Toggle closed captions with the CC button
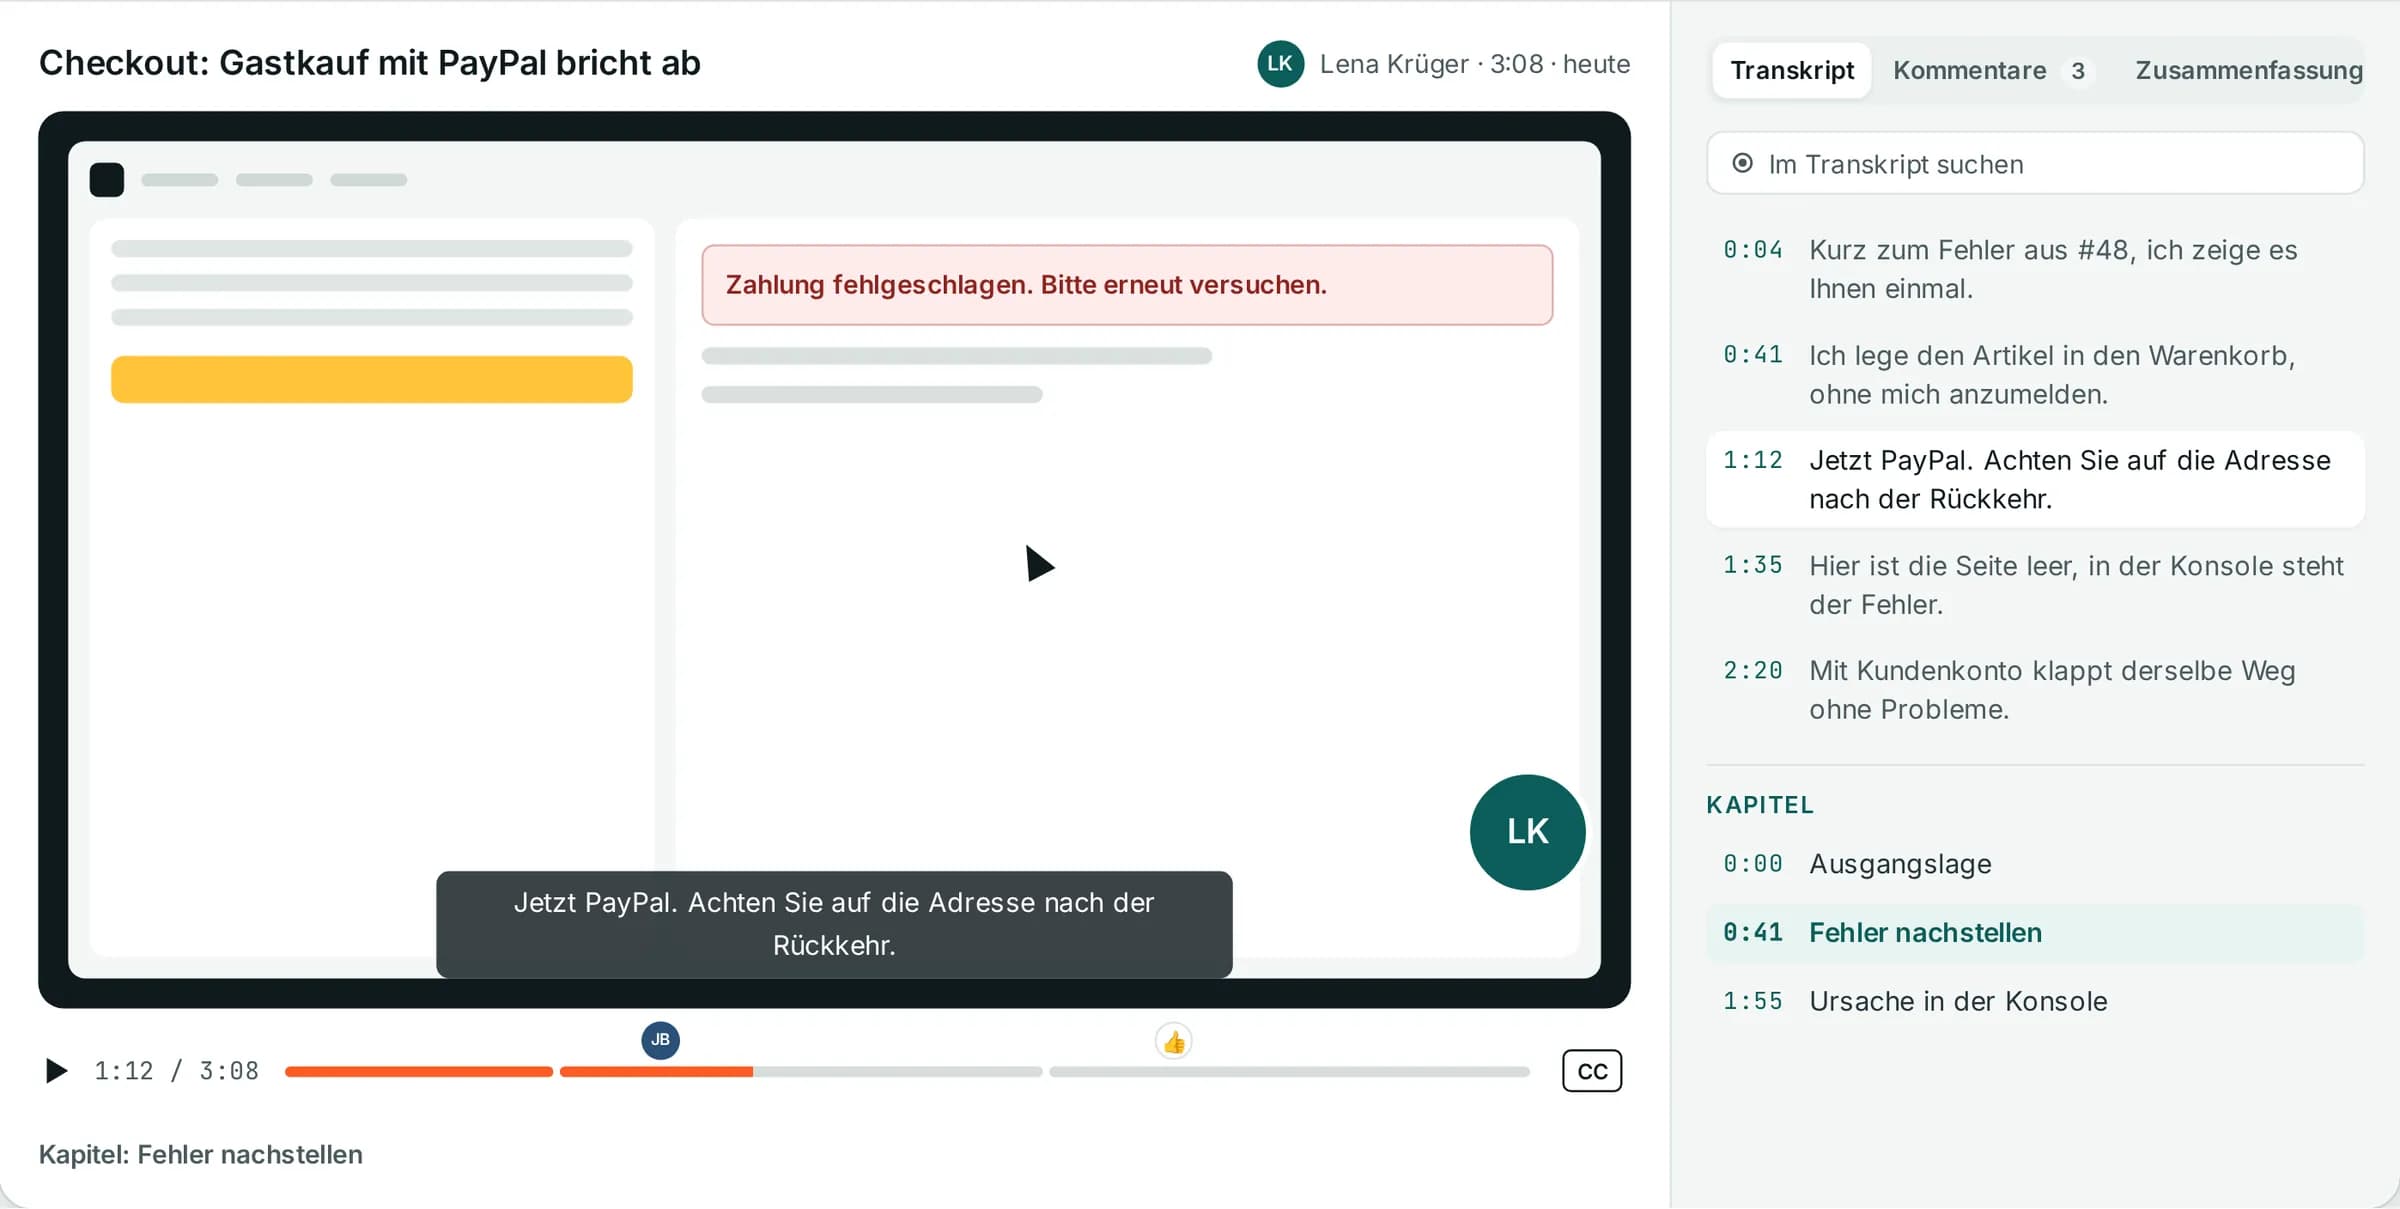Screen dimensions: 2400x1209 click(1592, 1071)
